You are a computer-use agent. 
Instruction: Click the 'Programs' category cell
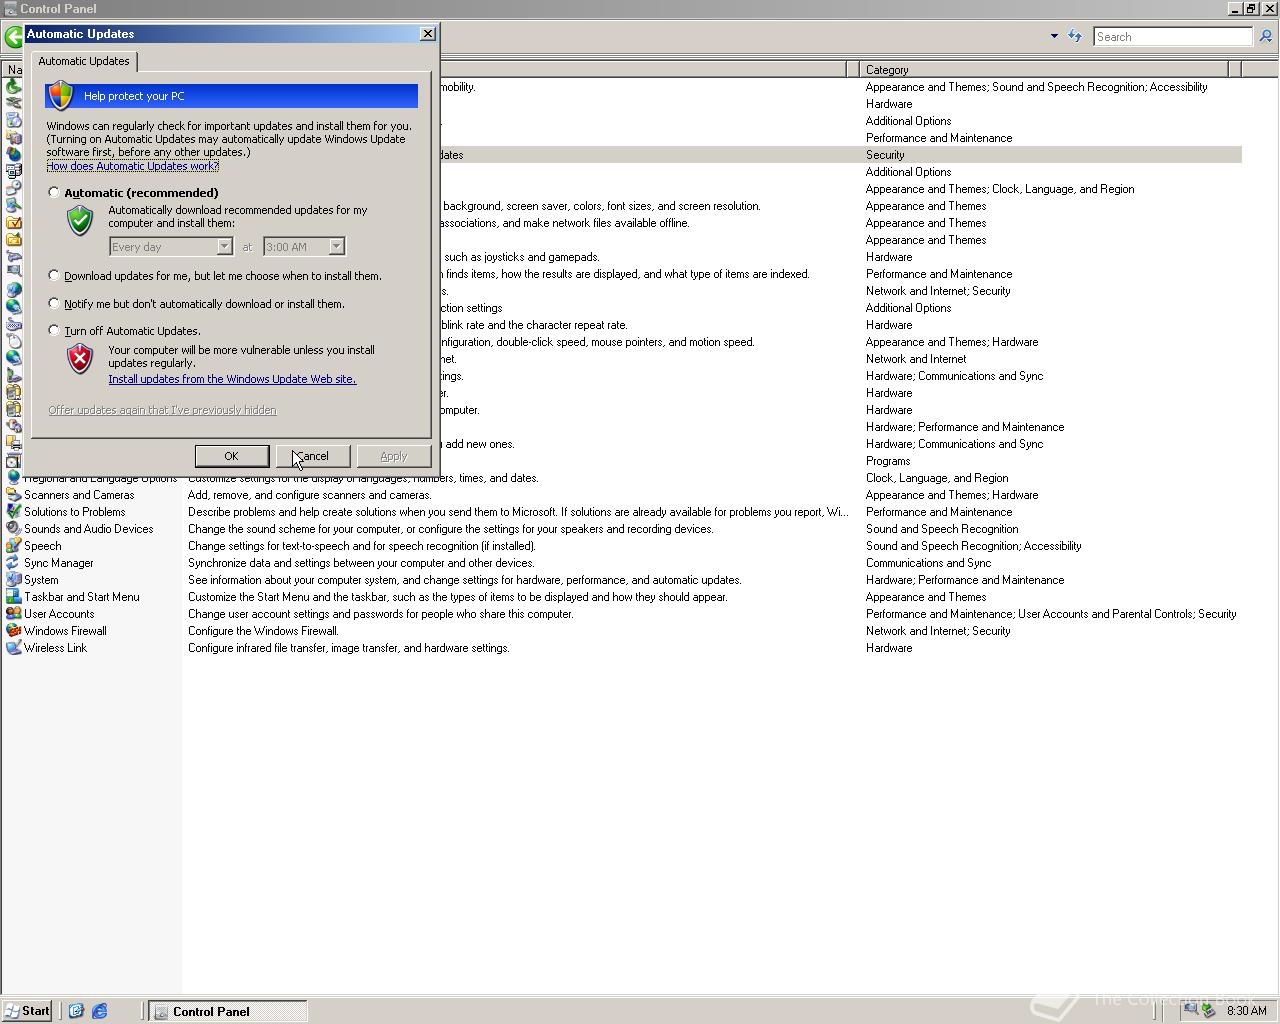pyautogui.click(x=888, y=461)
